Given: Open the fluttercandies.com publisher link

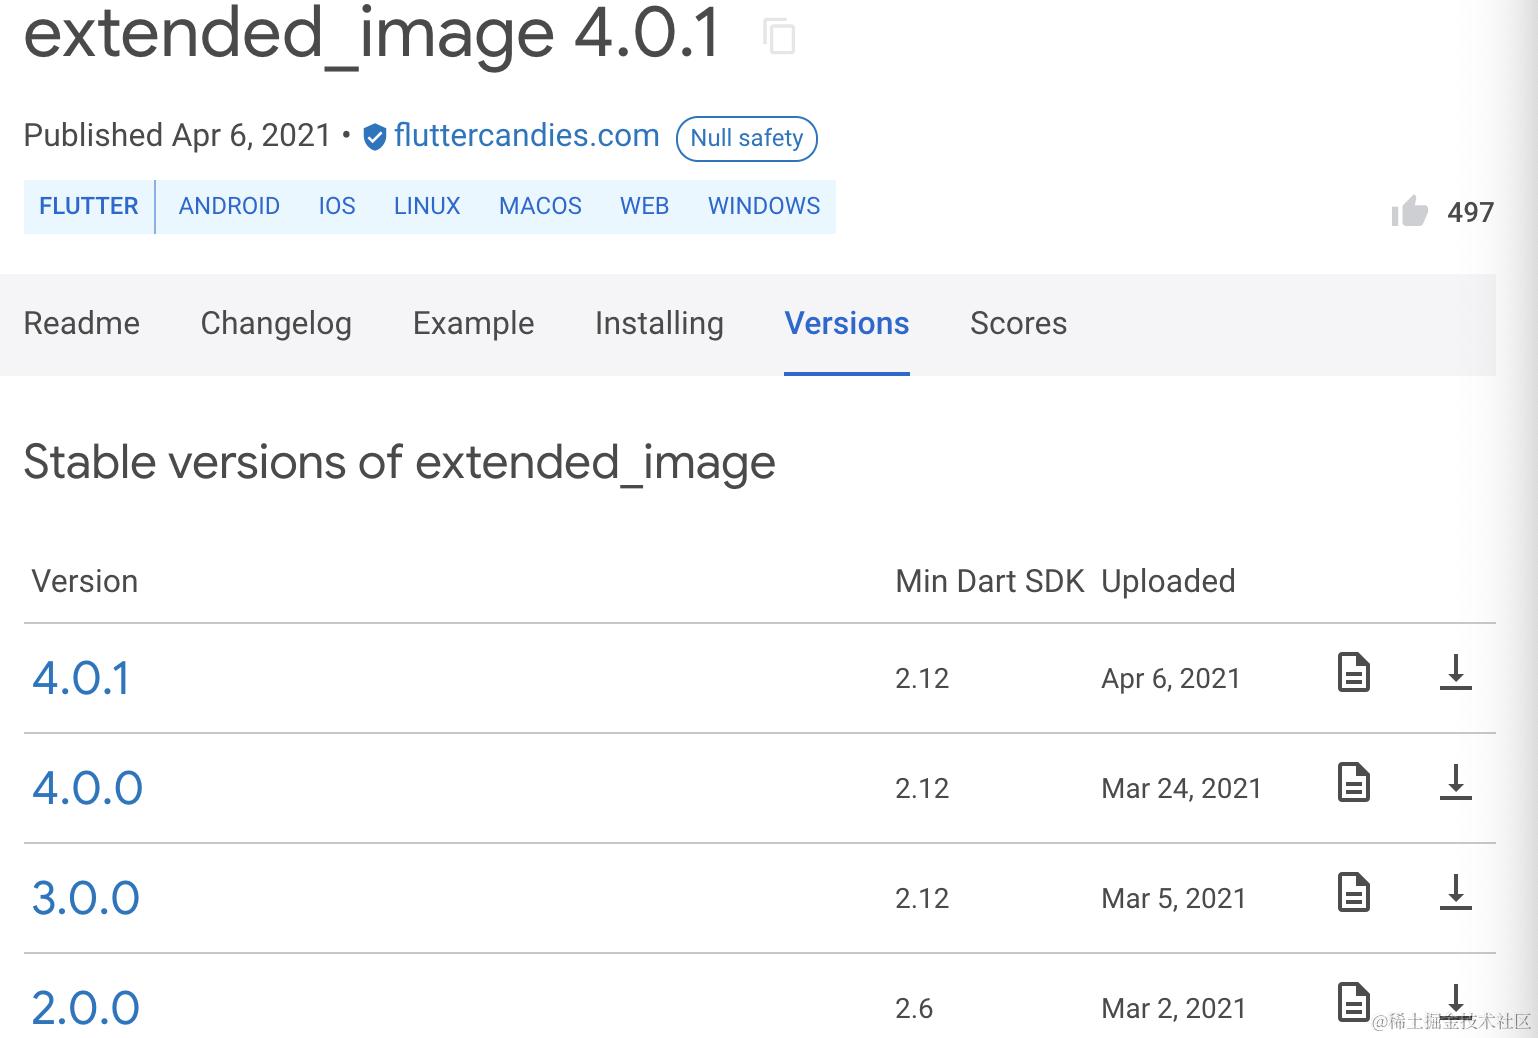Looking at the screenshot, I should pos(527,135).
